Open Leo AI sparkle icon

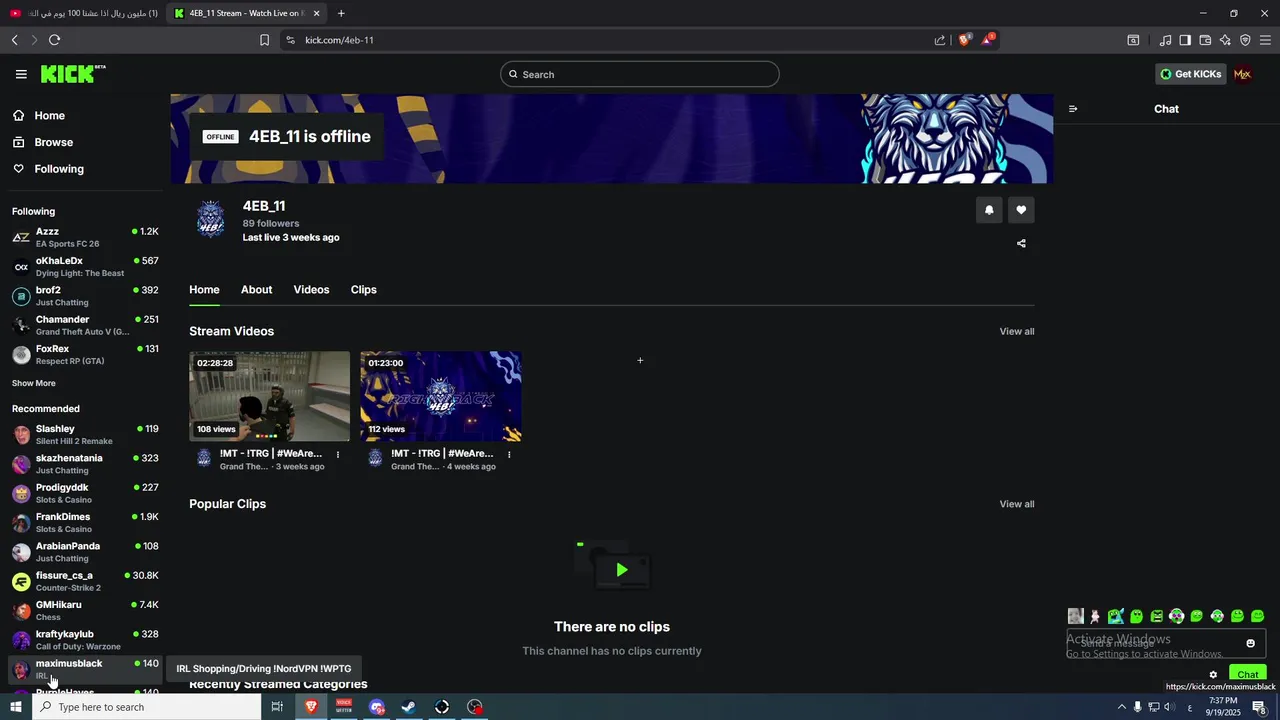[1225, 40]
